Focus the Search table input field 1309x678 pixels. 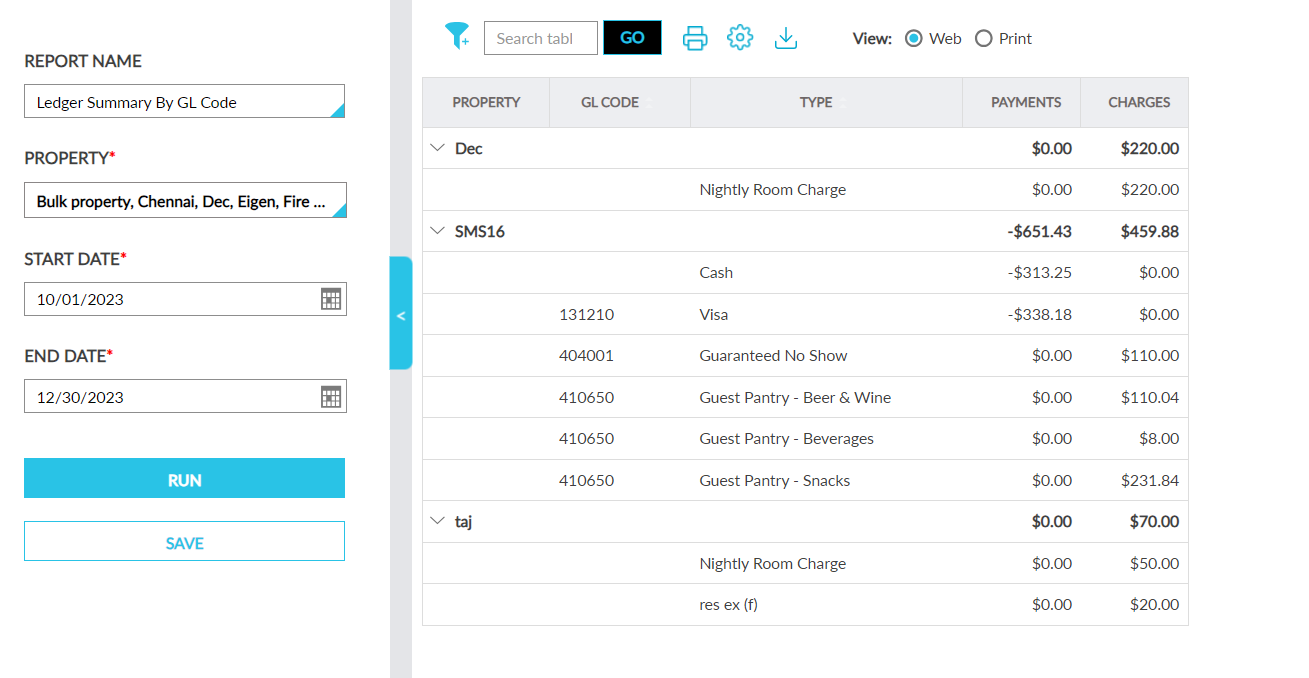tap(540, 38)
